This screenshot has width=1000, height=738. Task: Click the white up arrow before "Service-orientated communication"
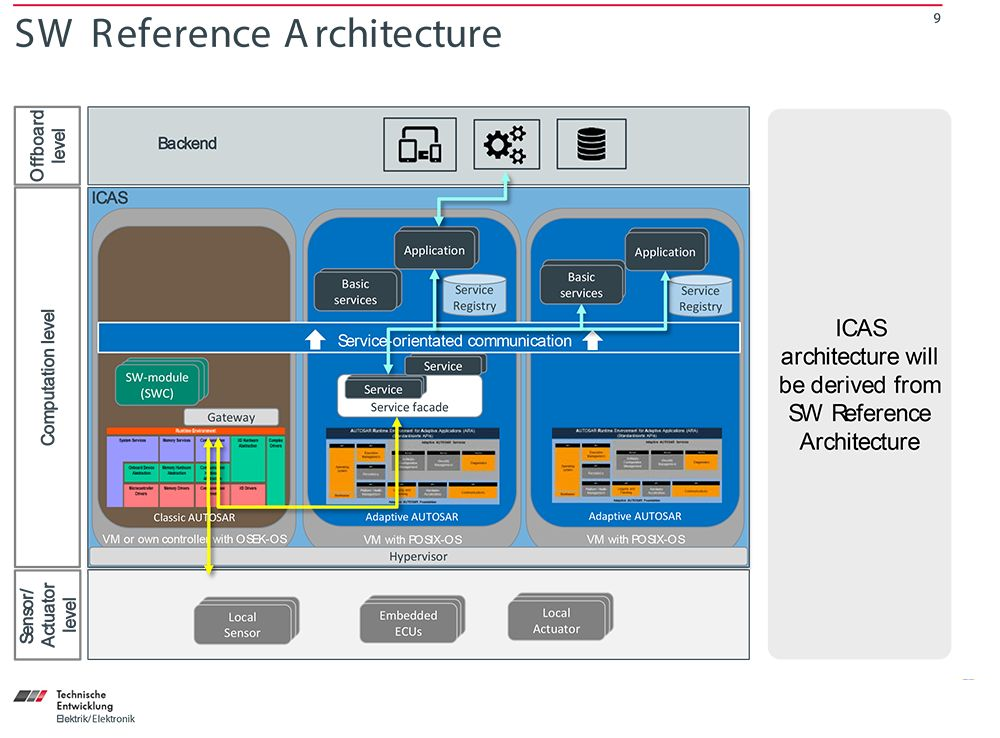click(x=315, y=339)
